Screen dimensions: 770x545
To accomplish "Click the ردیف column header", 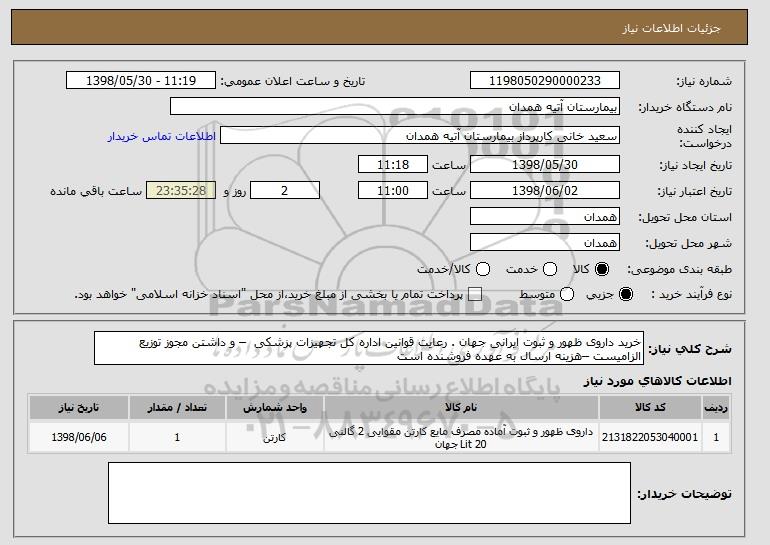I will point(716,408).
